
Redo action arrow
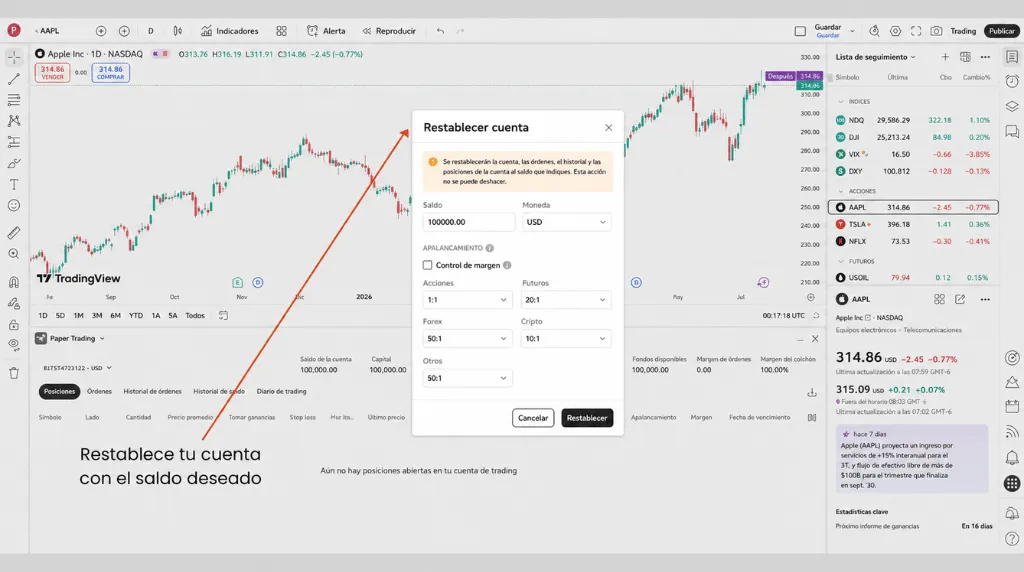point(460,31)
